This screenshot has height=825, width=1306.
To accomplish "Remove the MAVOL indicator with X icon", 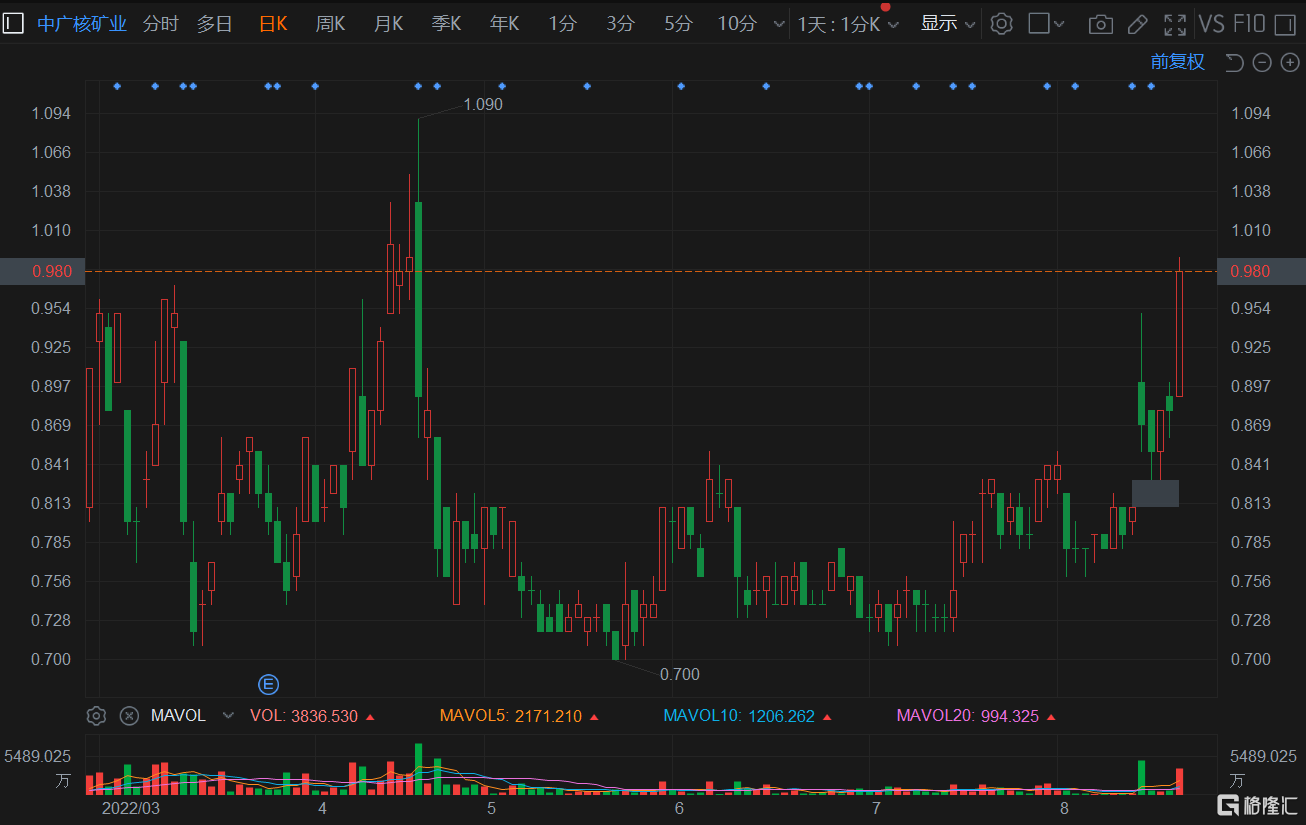I will coord(129,715).
